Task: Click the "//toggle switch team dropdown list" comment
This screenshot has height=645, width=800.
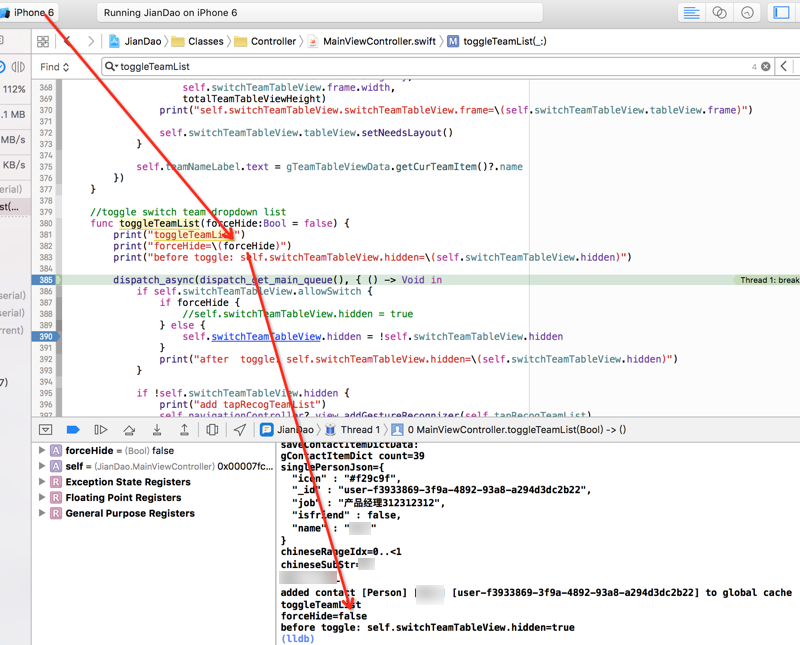Action: 188,212
